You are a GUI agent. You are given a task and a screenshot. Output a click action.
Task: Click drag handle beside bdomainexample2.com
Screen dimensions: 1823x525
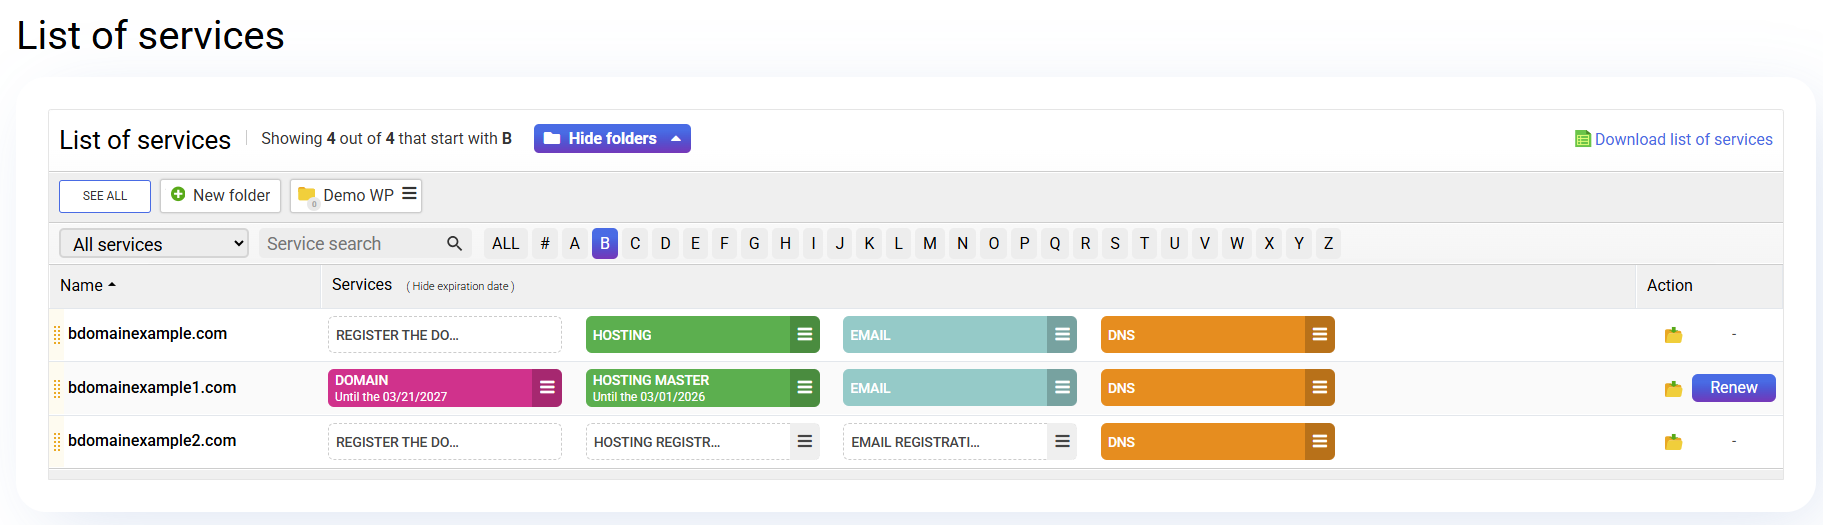(57, 442)
